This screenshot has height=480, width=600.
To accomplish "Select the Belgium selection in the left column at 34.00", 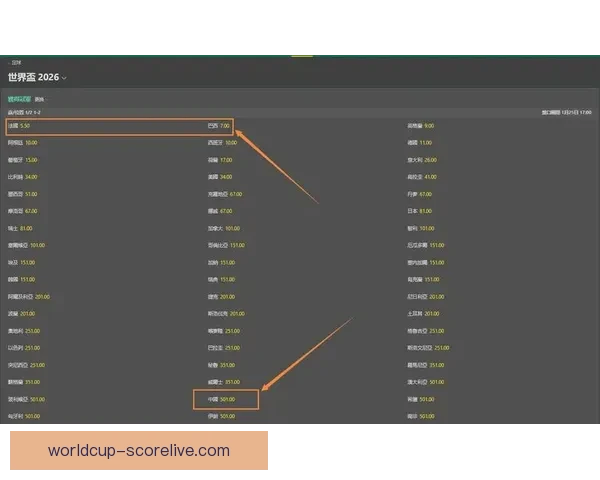I will [23, 177].
